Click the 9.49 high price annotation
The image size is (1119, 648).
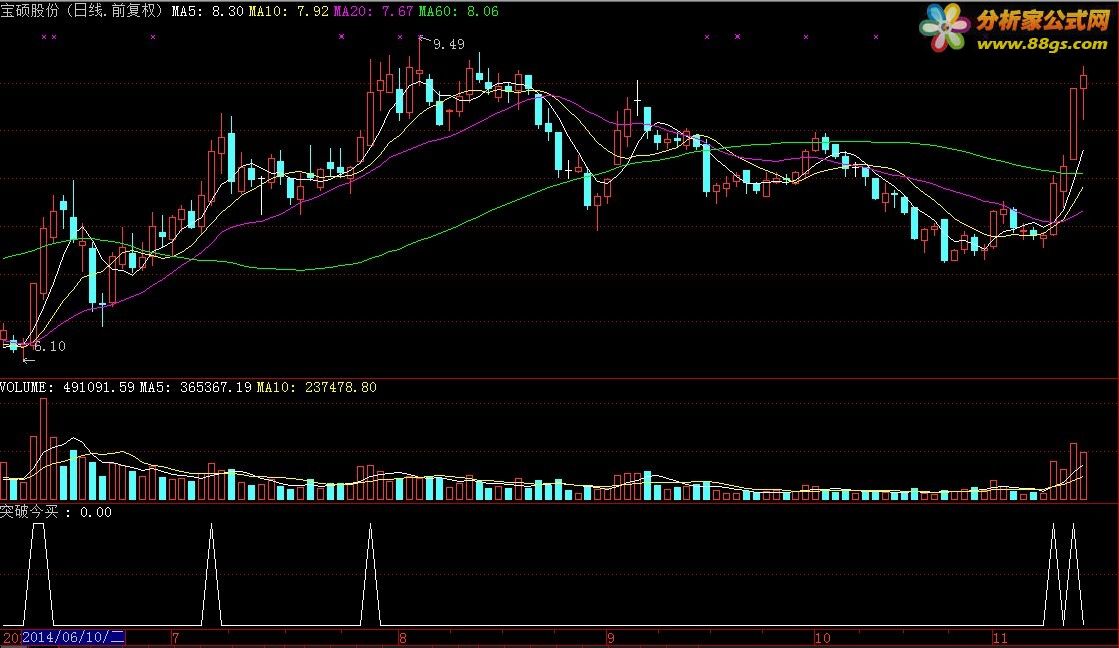coord(449,44)
